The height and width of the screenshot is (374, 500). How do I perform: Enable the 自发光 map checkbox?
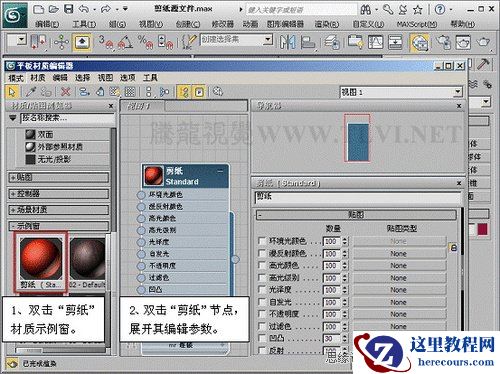[262, 302]
